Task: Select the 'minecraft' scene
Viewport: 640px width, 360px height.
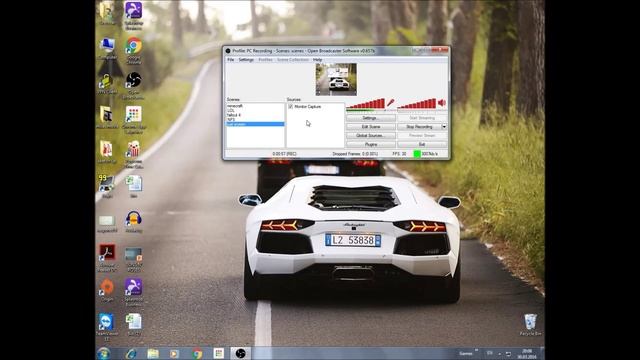Action: pyautogui.click(x=235, y=106)
